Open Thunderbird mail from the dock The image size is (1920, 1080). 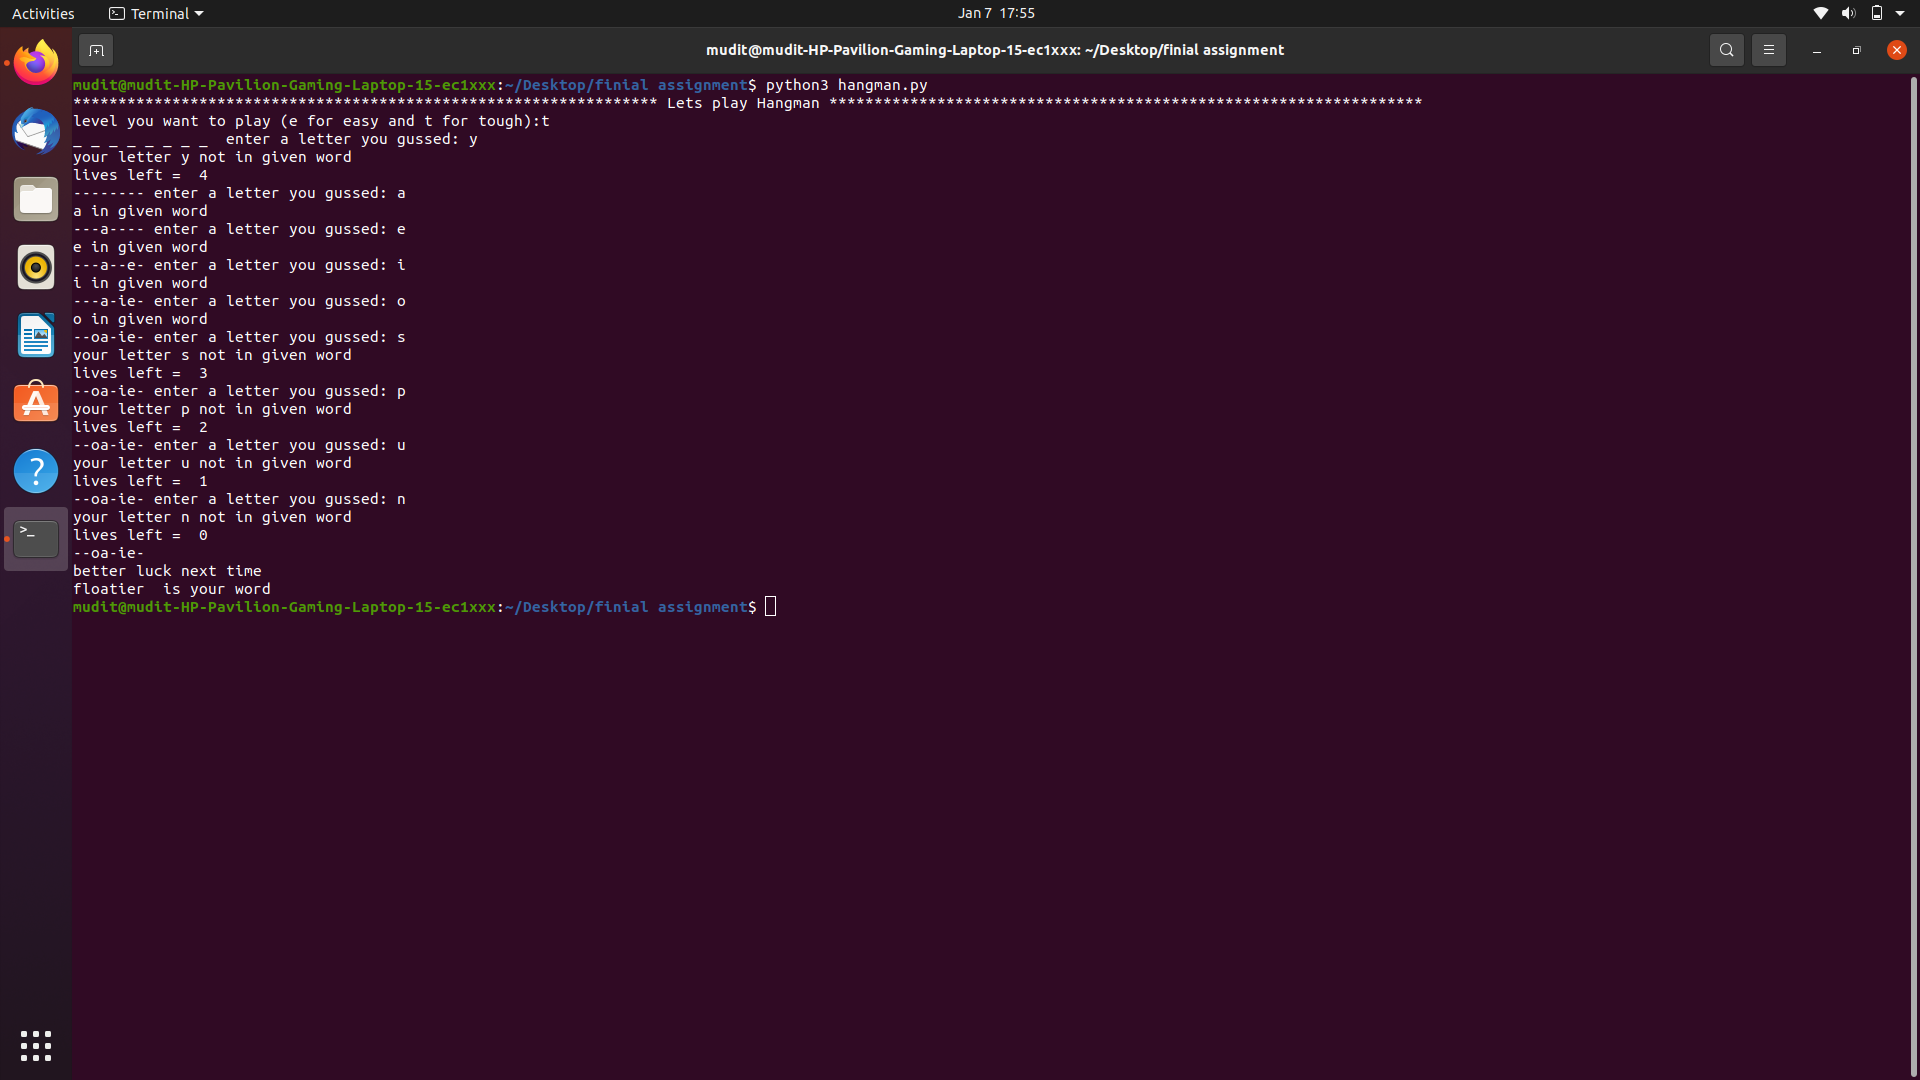pos(36,131)
